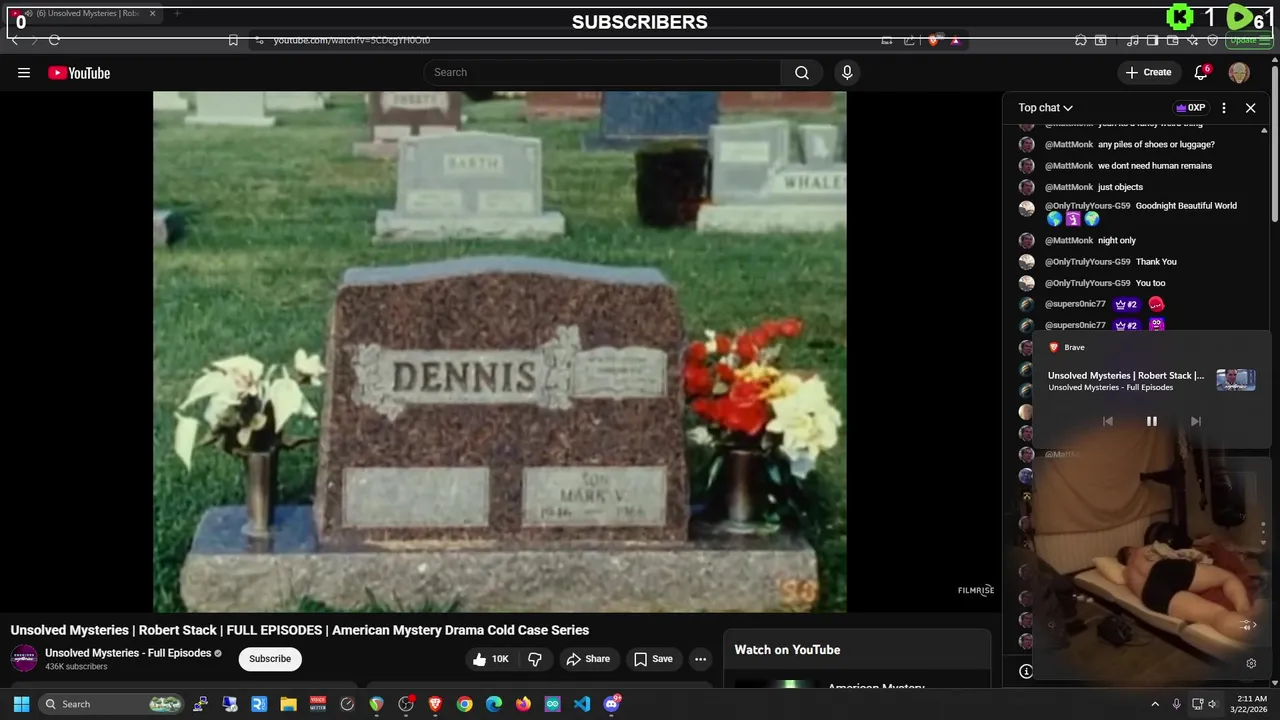Screen dimensions: 1280x720
Task: Open Brave playlist music note icon
Action: (1132, 40)
